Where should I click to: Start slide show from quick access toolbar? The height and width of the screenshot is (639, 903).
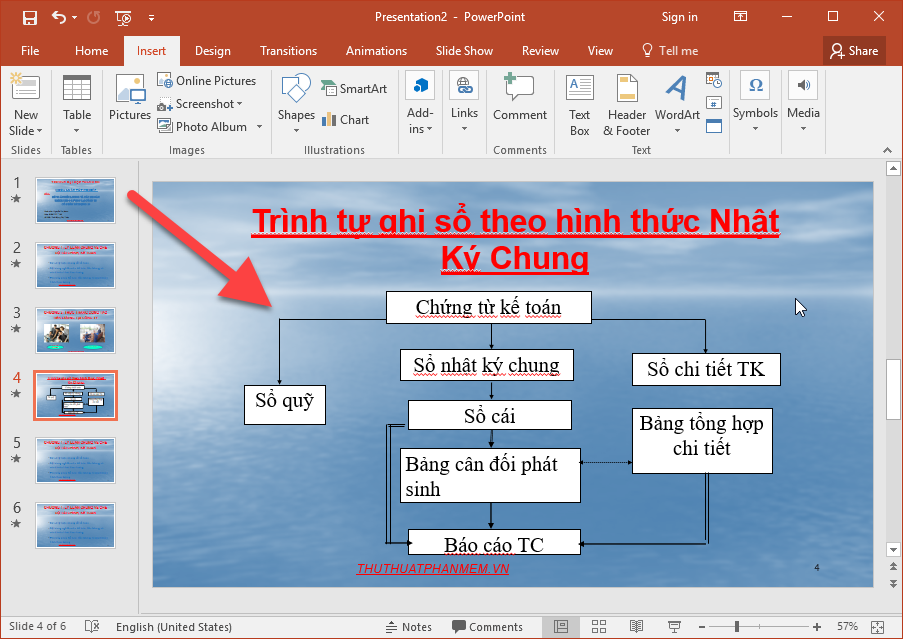point(122,17)
